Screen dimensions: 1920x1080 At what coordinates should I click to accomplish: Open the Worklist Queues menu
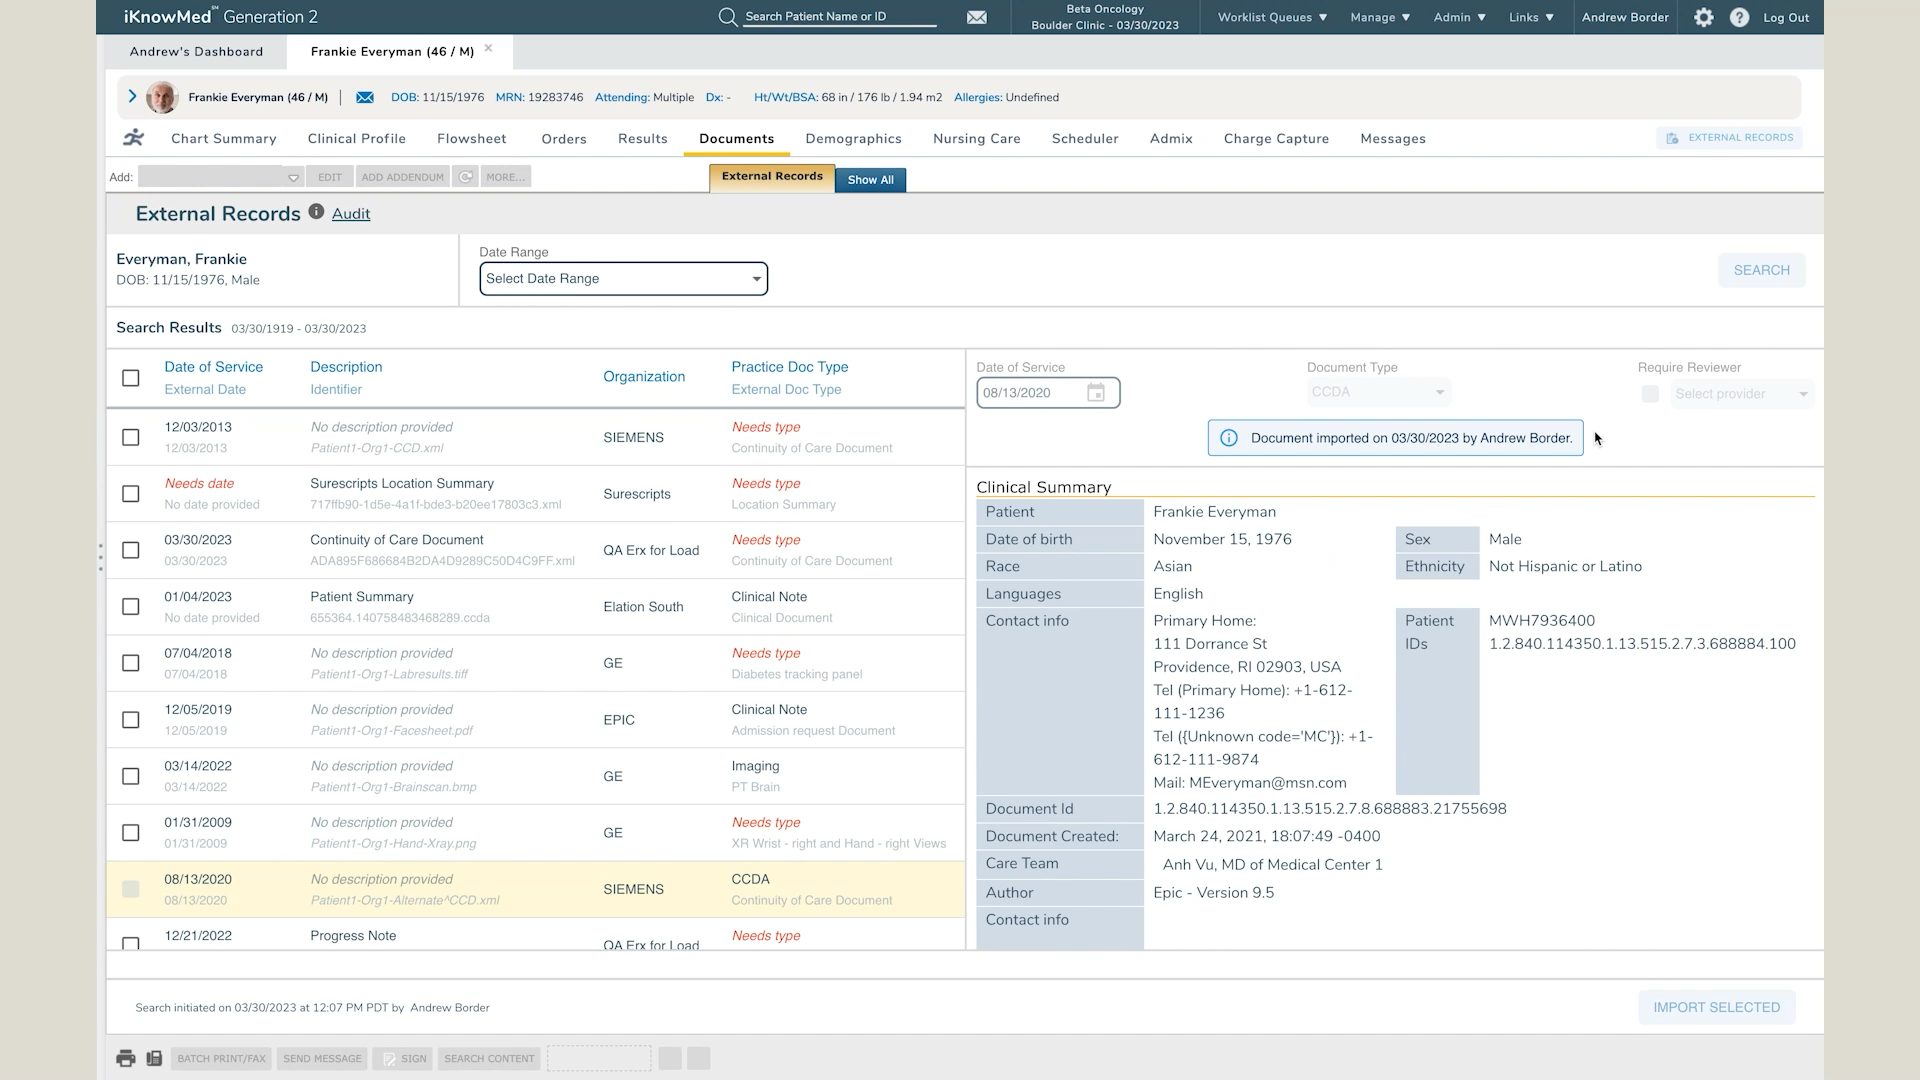[1272, 17]
